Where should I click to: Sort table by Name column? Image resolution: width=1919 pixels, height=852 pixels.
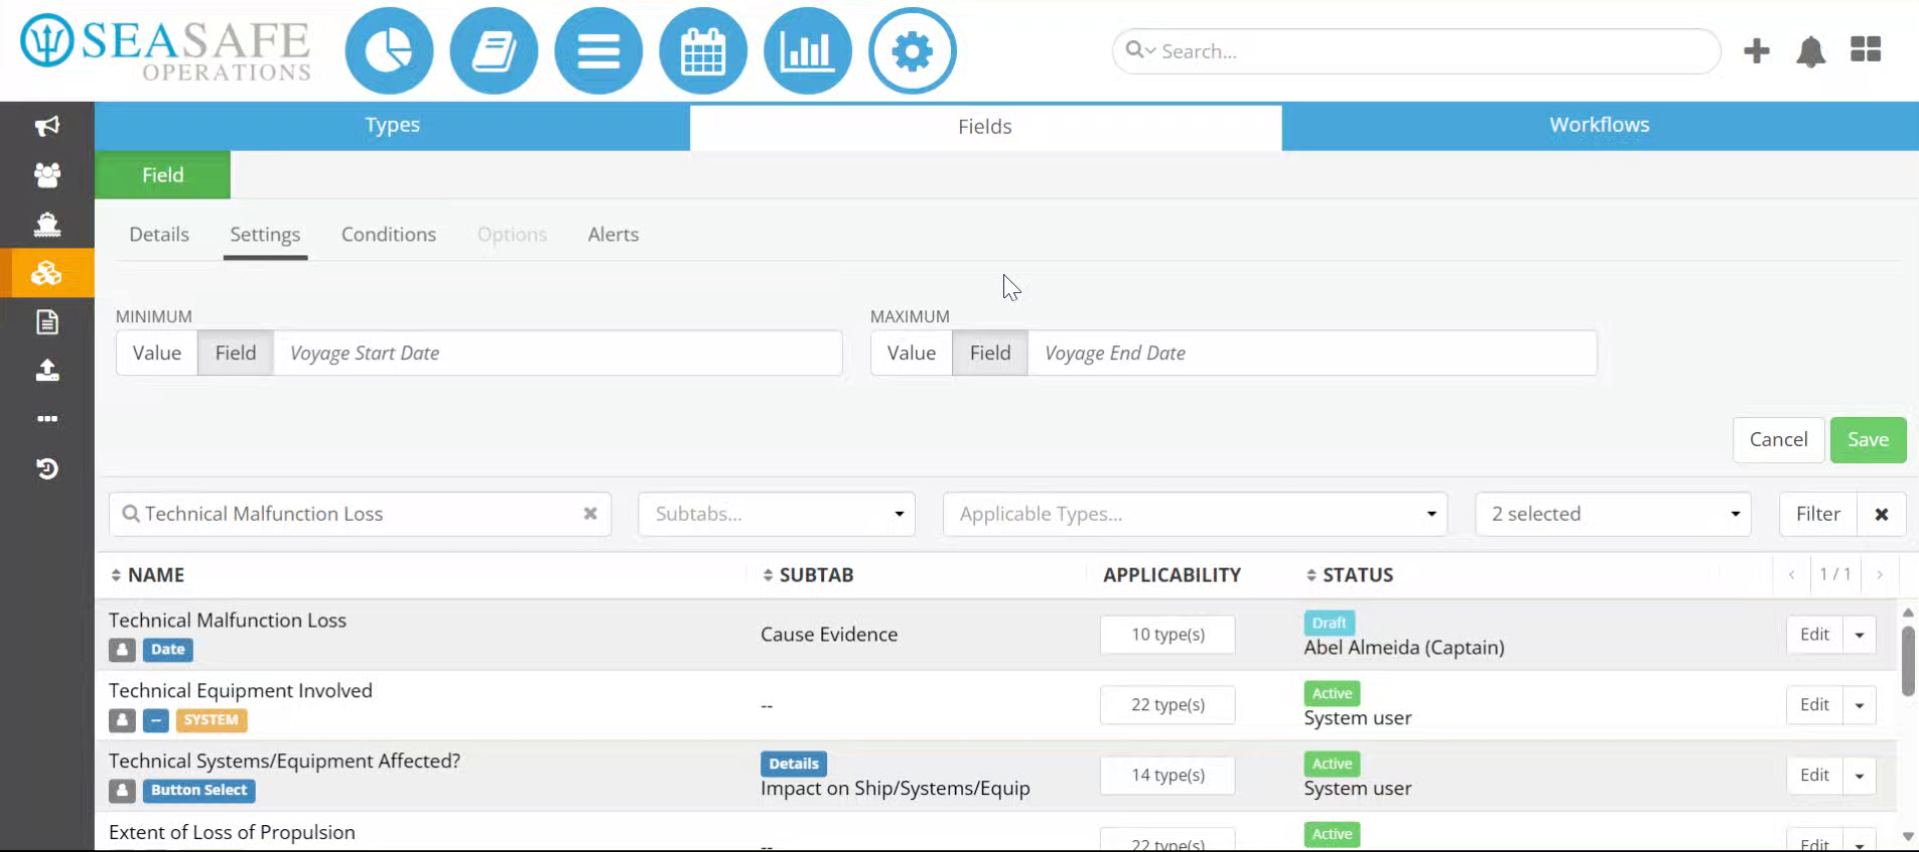click(147, 575)
